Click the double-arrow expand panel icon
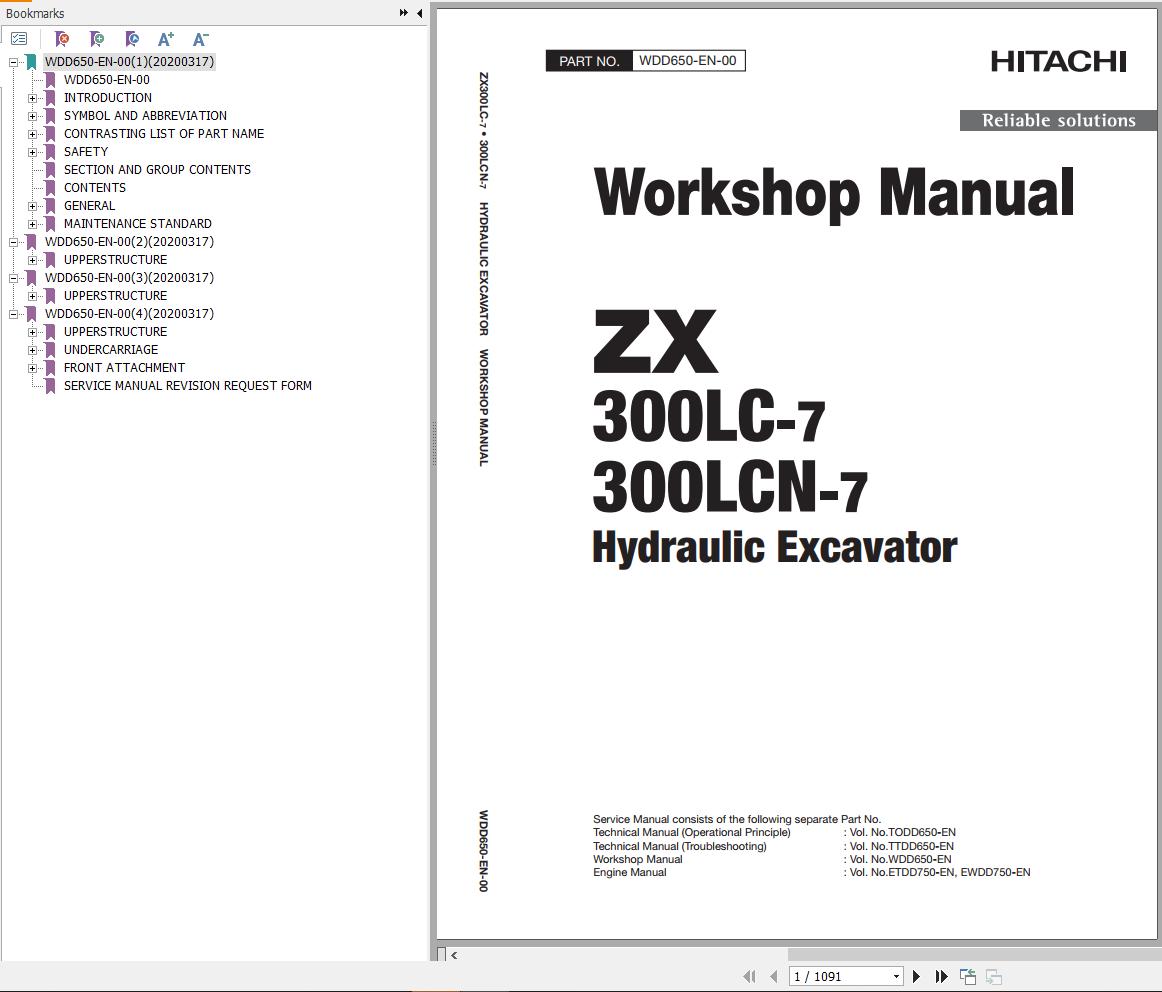The image size is (1162, 992). [404, 13]
